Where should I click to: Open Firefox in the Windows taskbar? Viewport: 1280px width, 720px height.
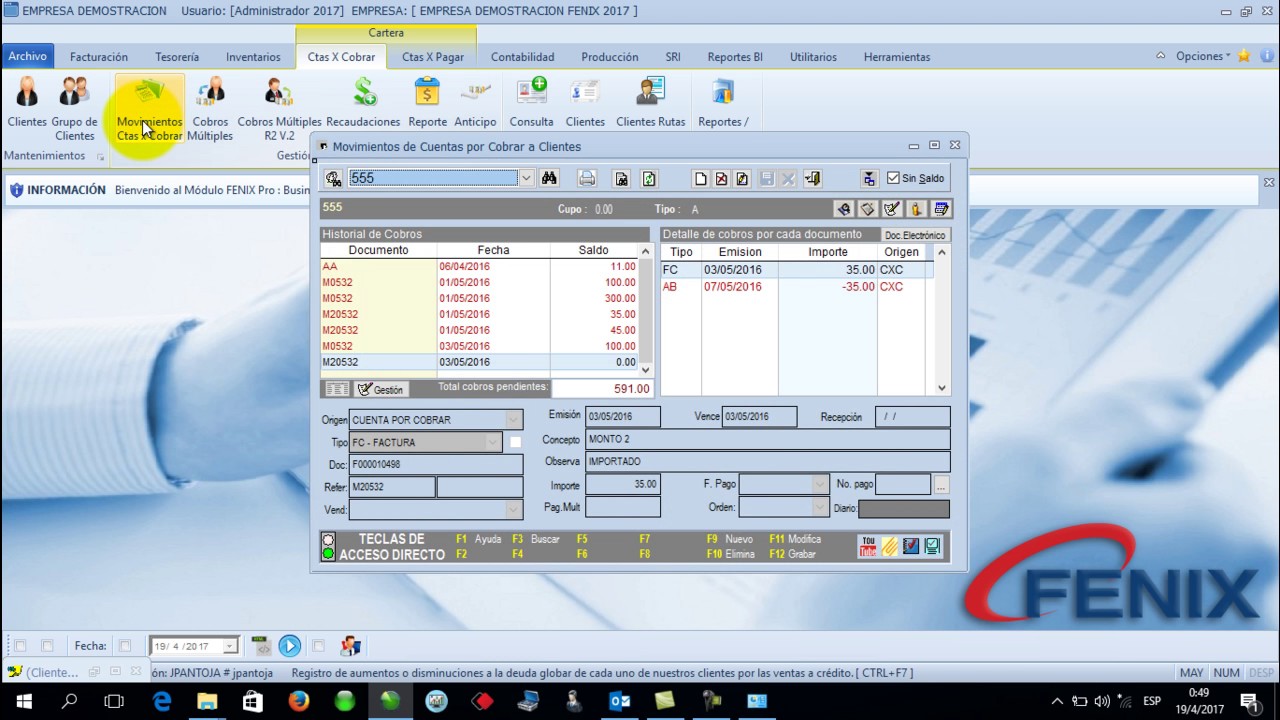tap(298, 701)
